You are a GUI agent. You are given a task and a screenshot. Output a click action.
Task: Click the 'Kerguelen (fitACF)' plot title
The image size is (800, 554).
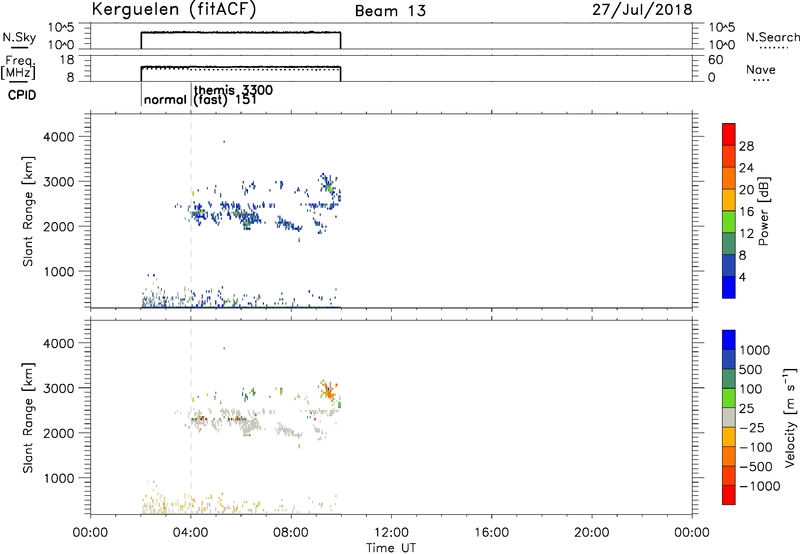173,10
